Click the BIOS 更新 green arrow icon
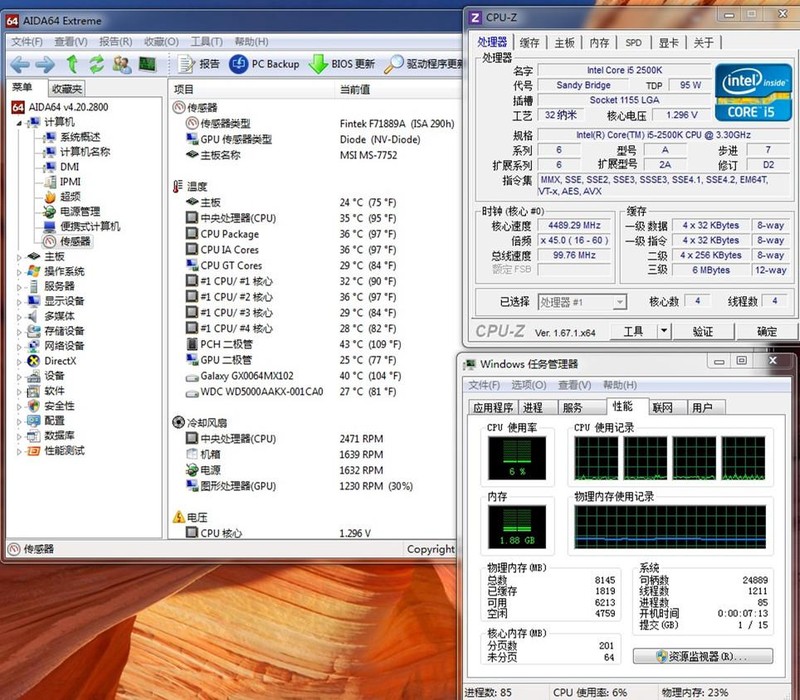This screenshot has width=800, height=700. pyautogui.click(x=318, y=64)
